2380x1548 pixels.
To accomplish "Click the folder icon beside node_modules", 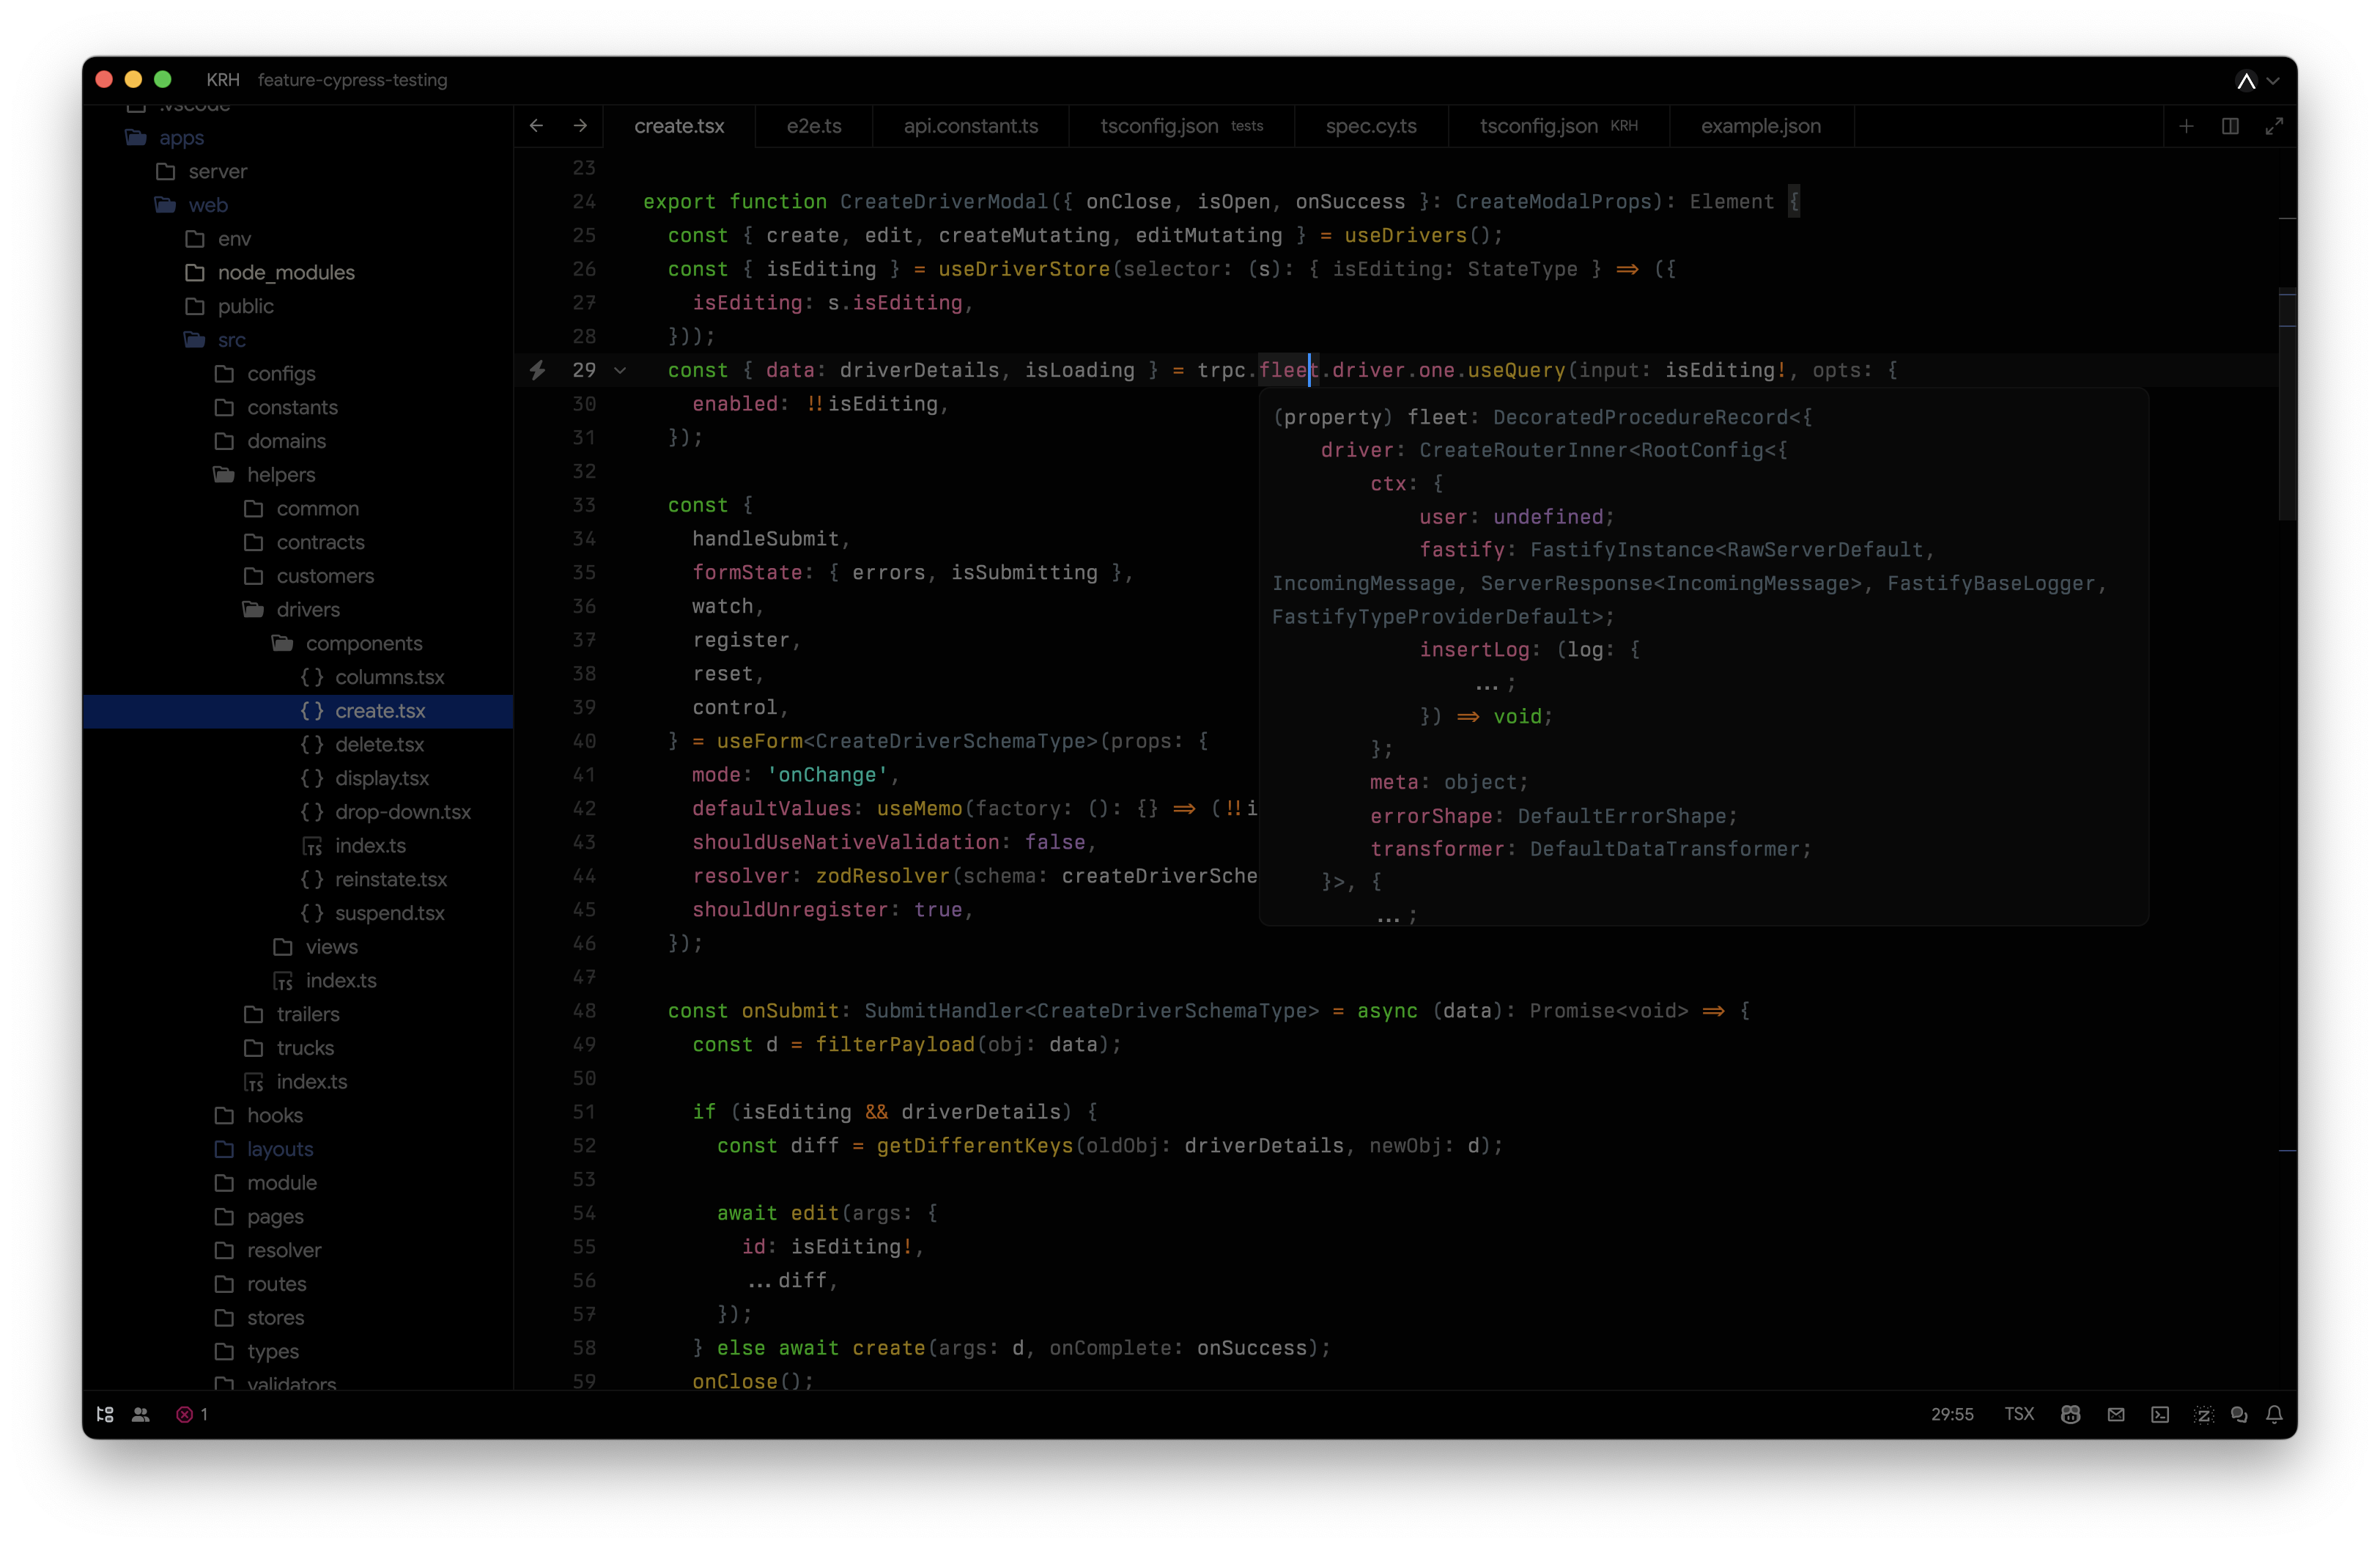I will tap(195, 272).
